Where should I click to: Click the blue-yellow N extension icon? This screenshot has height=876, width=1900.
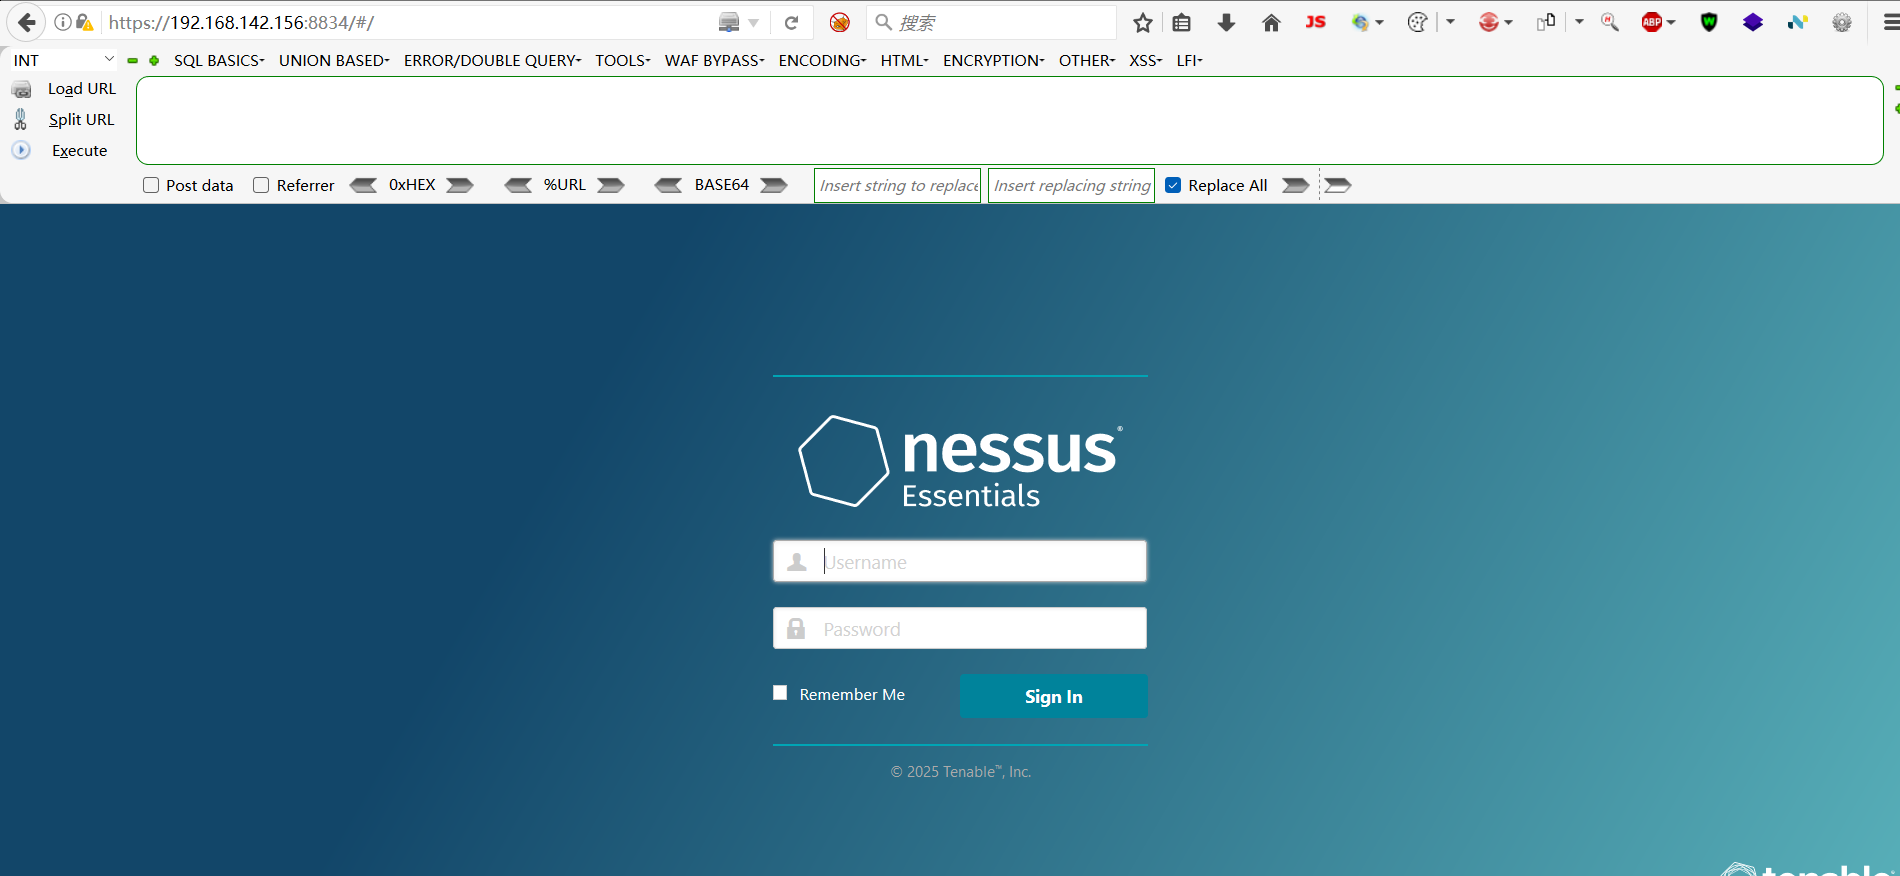(1797, 22)
